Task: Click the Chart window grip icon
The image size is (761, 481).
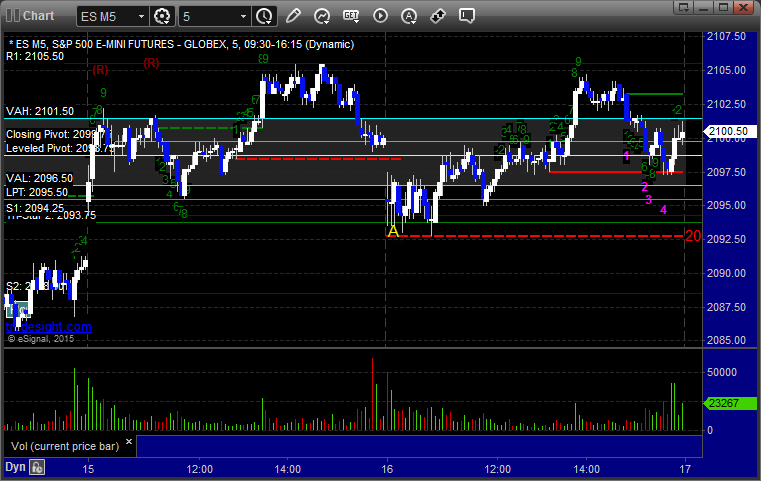Action: pyautogui.click(x=13, y=16)
